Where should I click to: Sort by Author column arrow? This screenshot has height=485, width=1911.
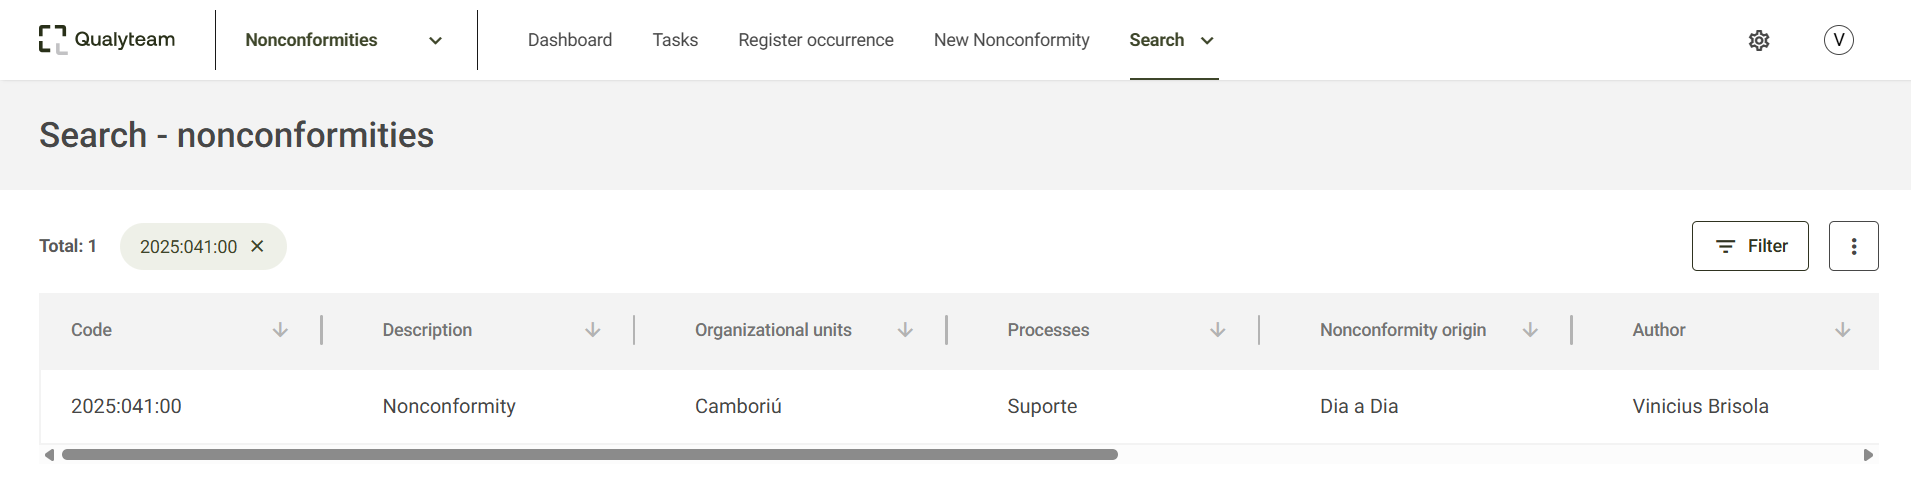[x=1842, y=330]
